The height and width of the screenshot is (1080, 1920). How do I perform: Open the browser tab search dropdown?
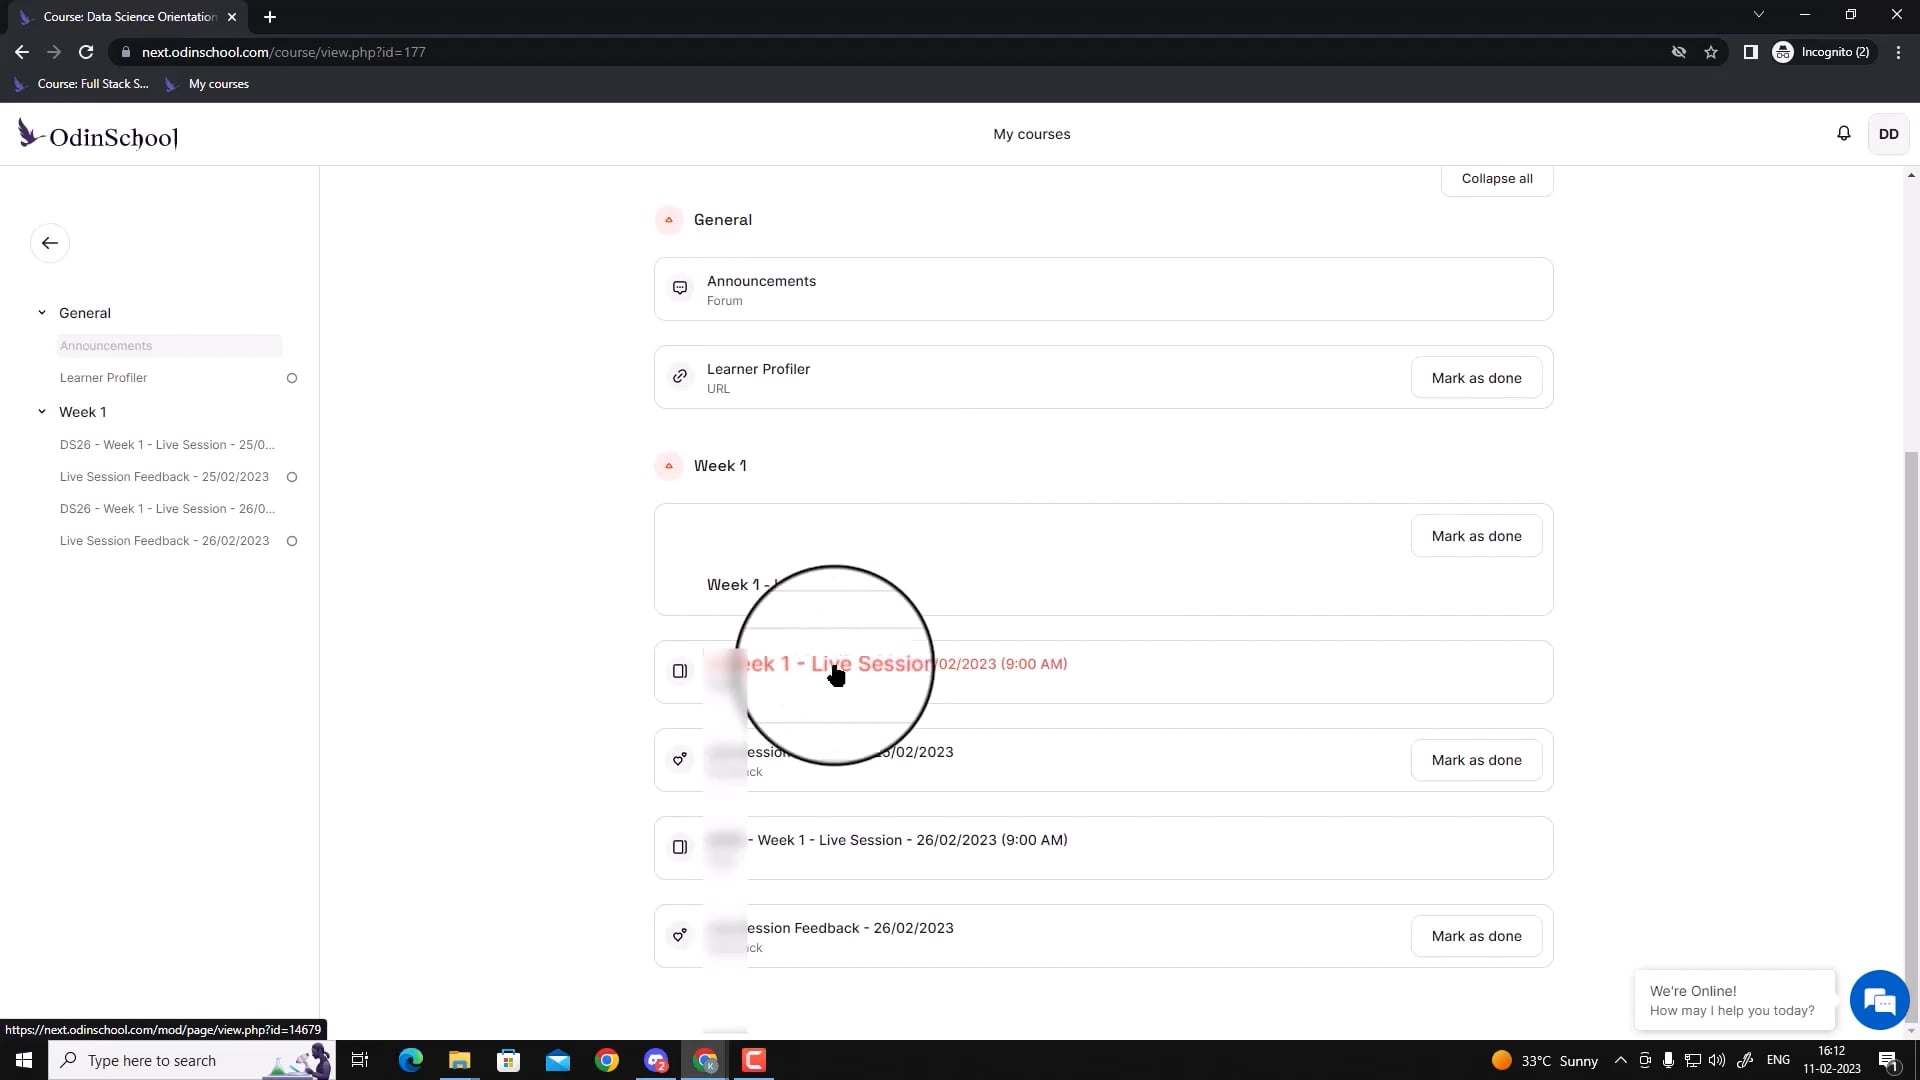(x=1758, y=14)
